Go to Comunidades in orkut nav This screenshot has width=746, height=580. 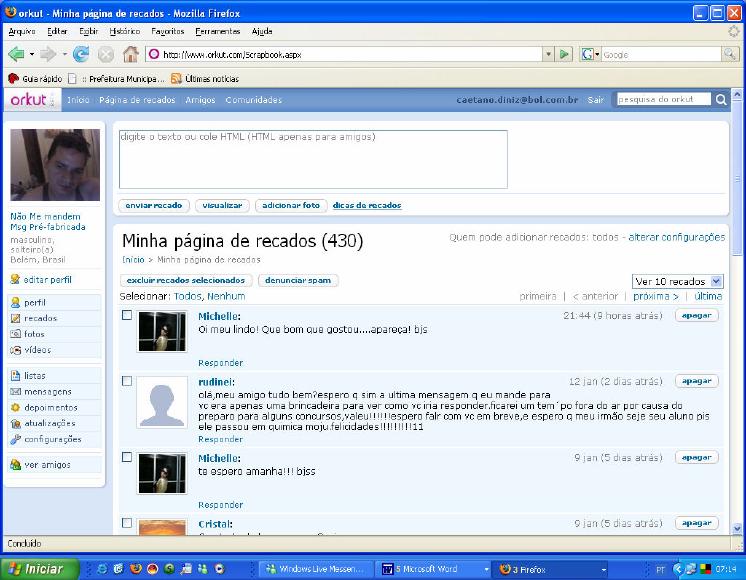[x=254, y=100]
